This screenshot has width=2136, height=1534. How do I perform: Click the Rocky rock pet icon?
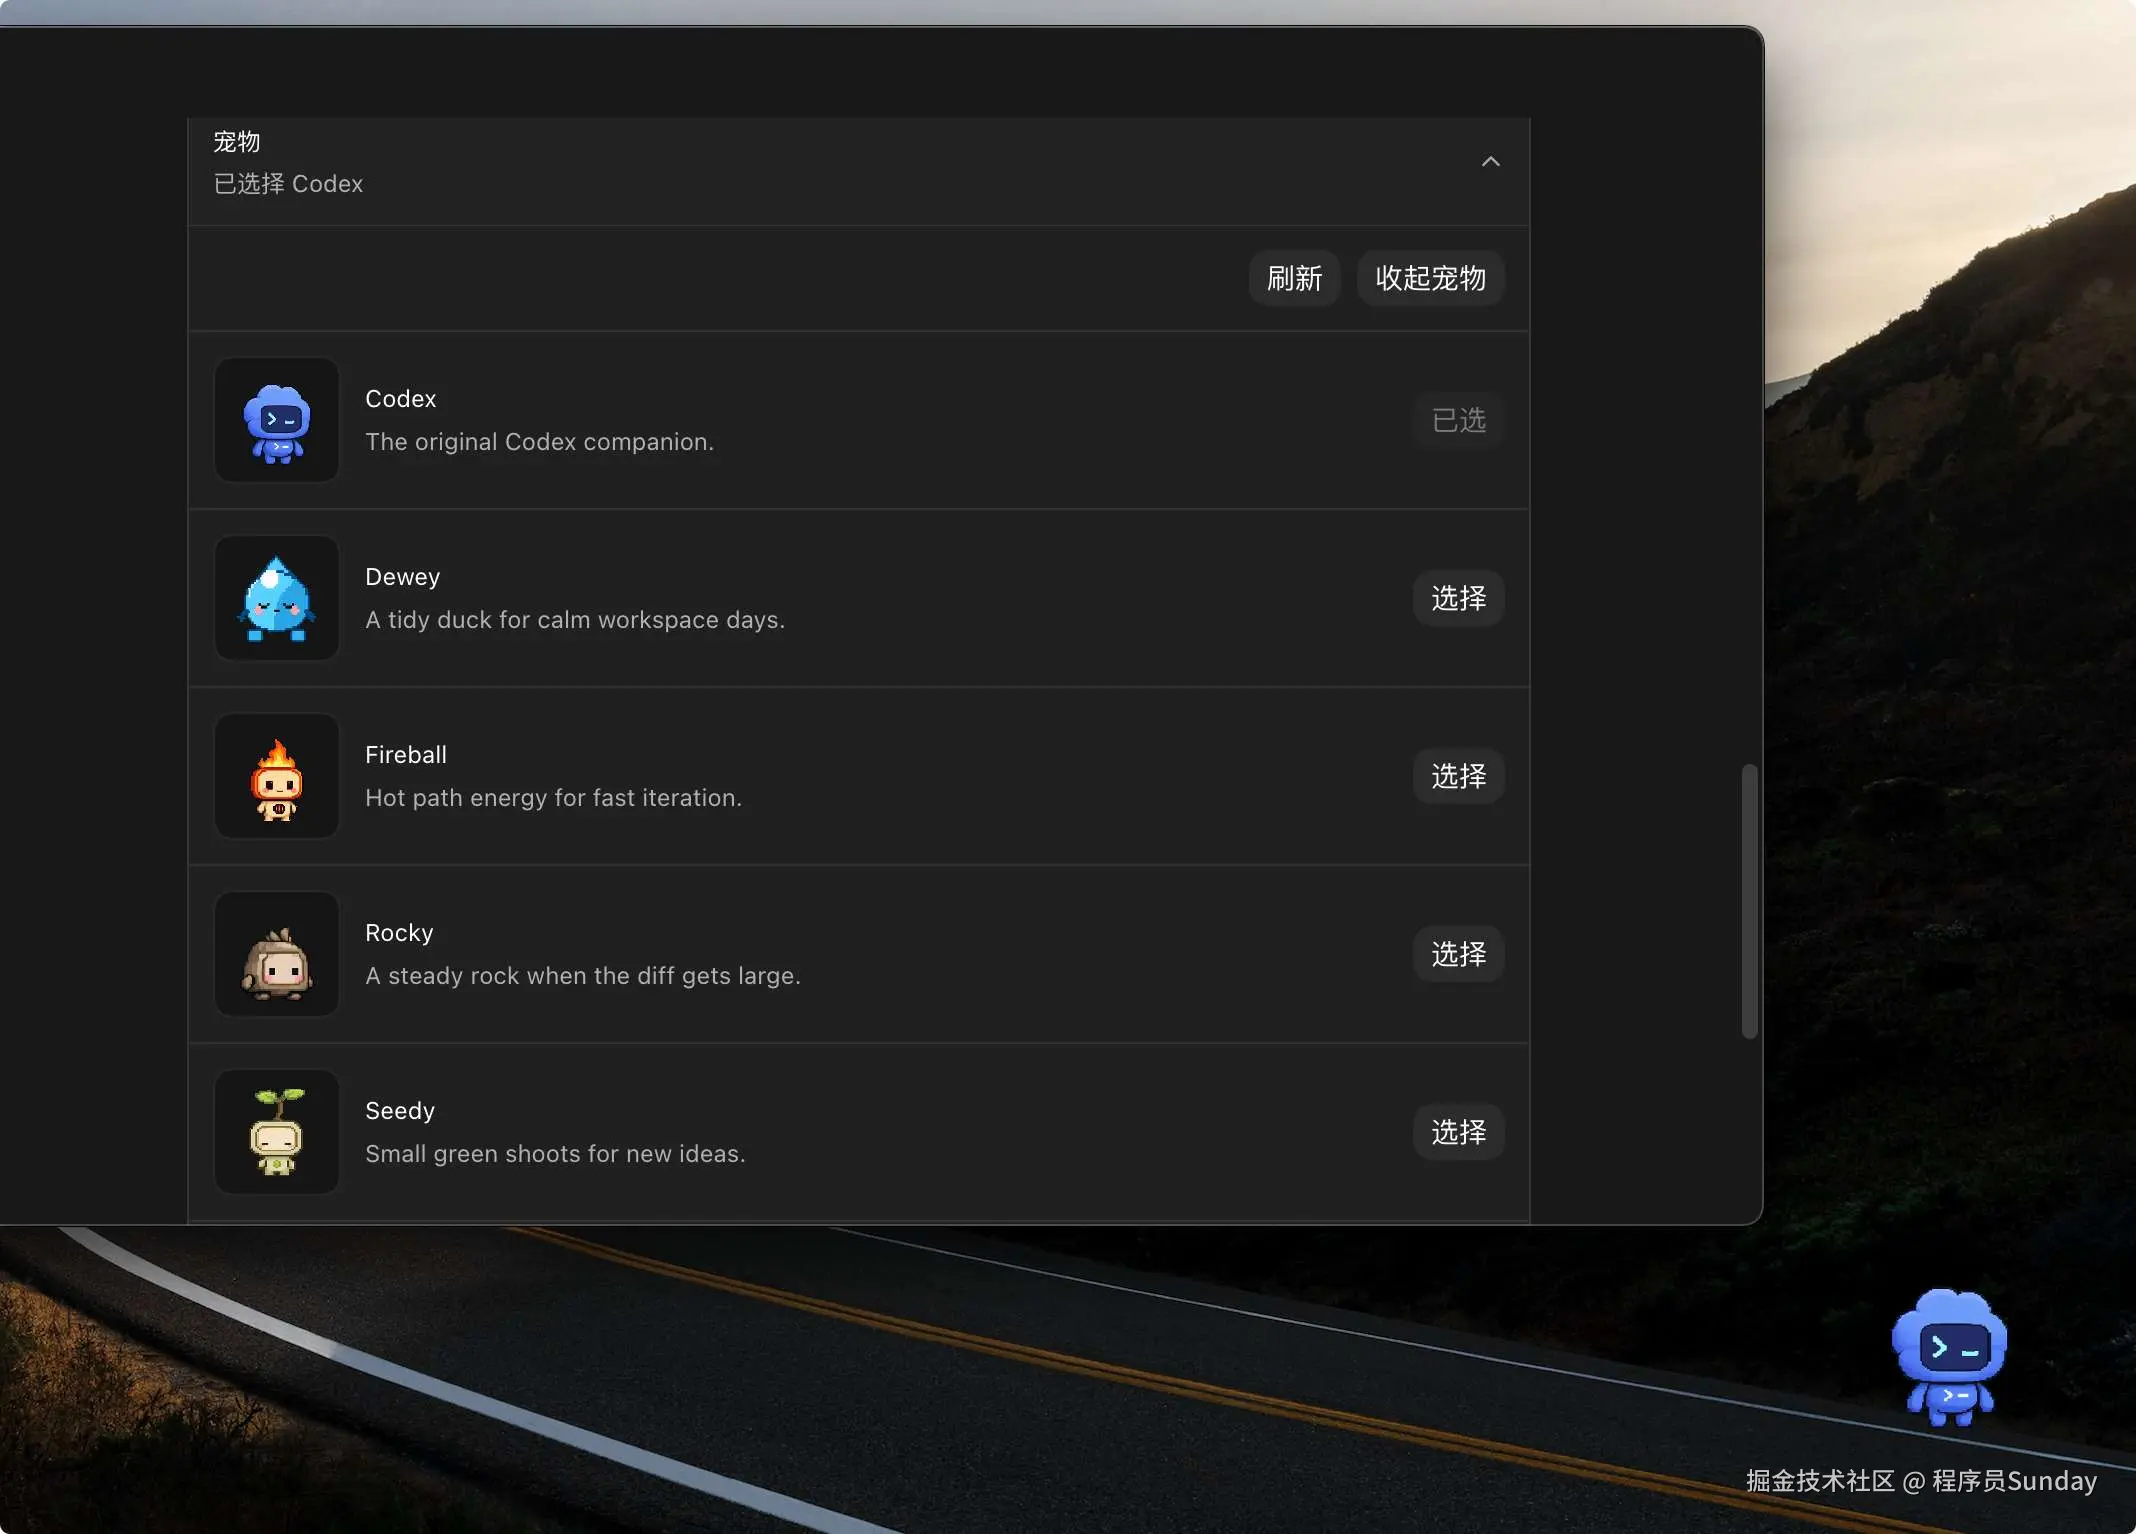click(x=277, y=954)
